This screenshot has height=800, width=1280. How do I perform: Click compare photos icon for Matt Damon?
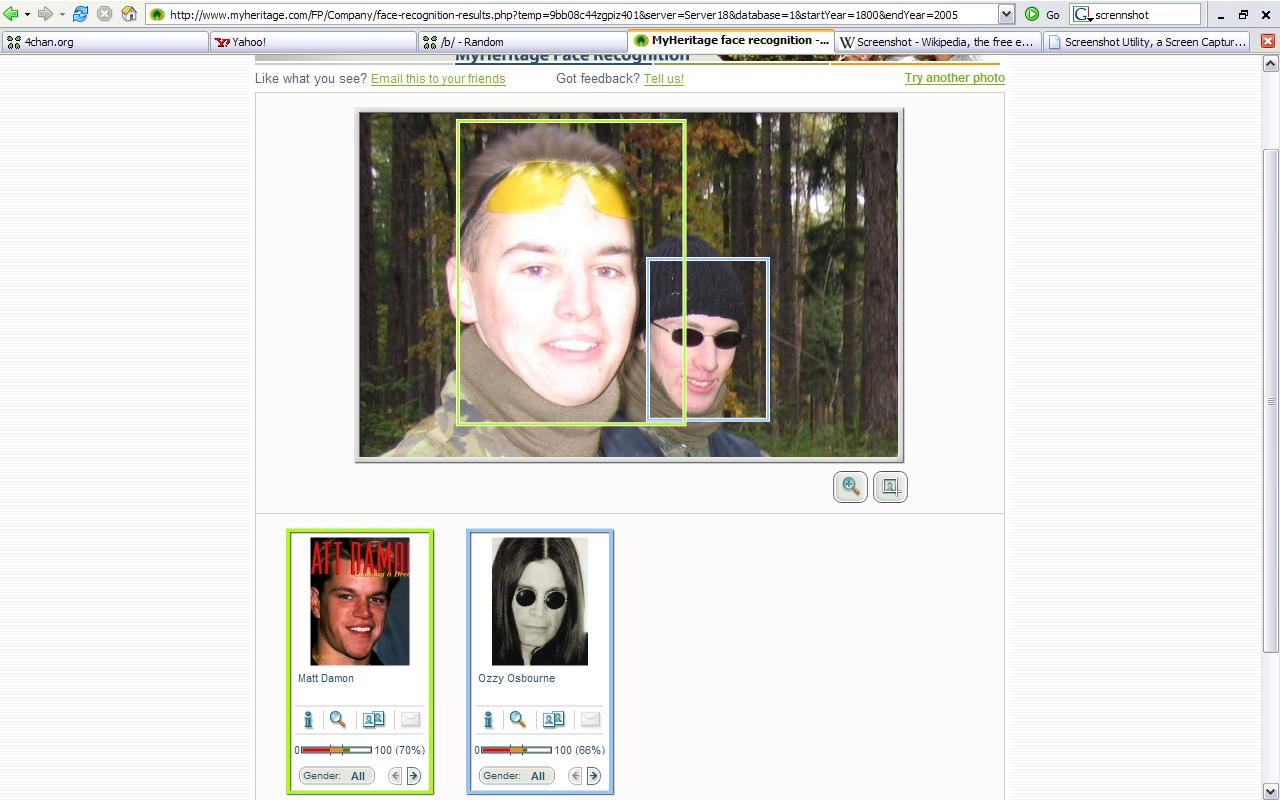[x=373, y=719]
